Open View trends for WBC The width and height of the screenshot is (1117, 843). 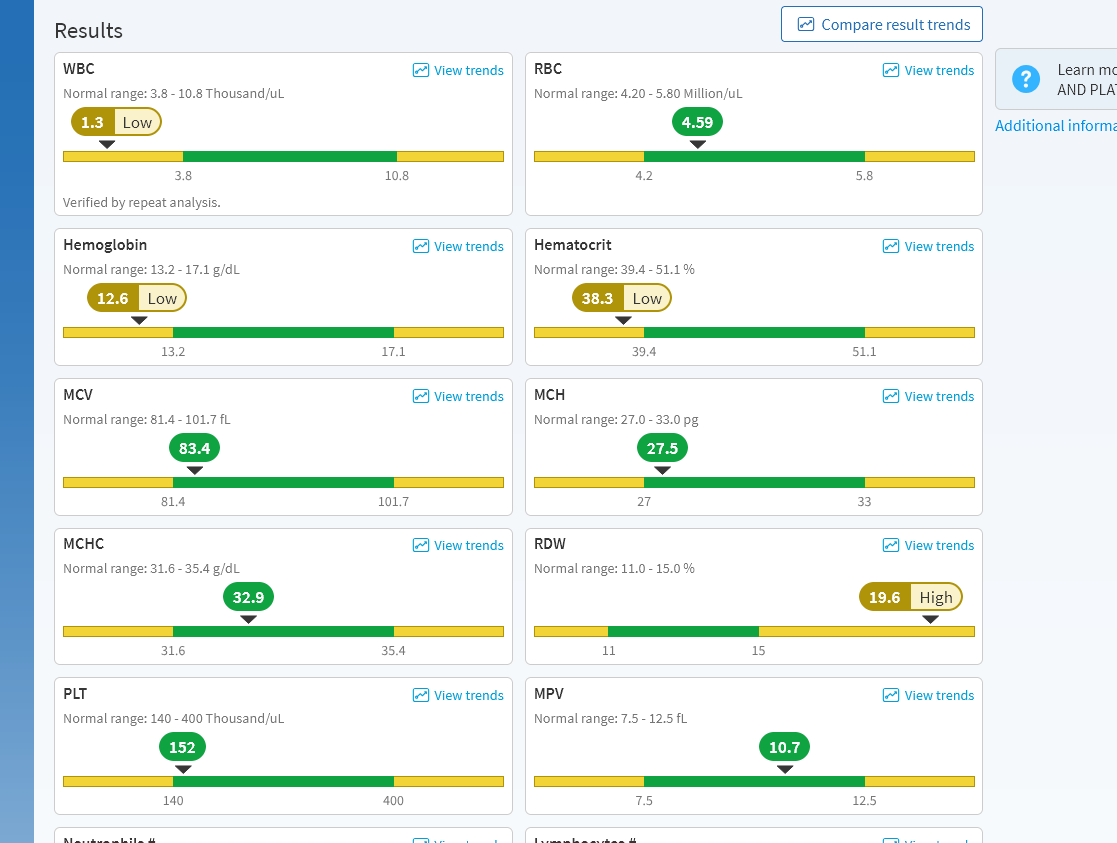pyautogui.click(x=458, y=70)
